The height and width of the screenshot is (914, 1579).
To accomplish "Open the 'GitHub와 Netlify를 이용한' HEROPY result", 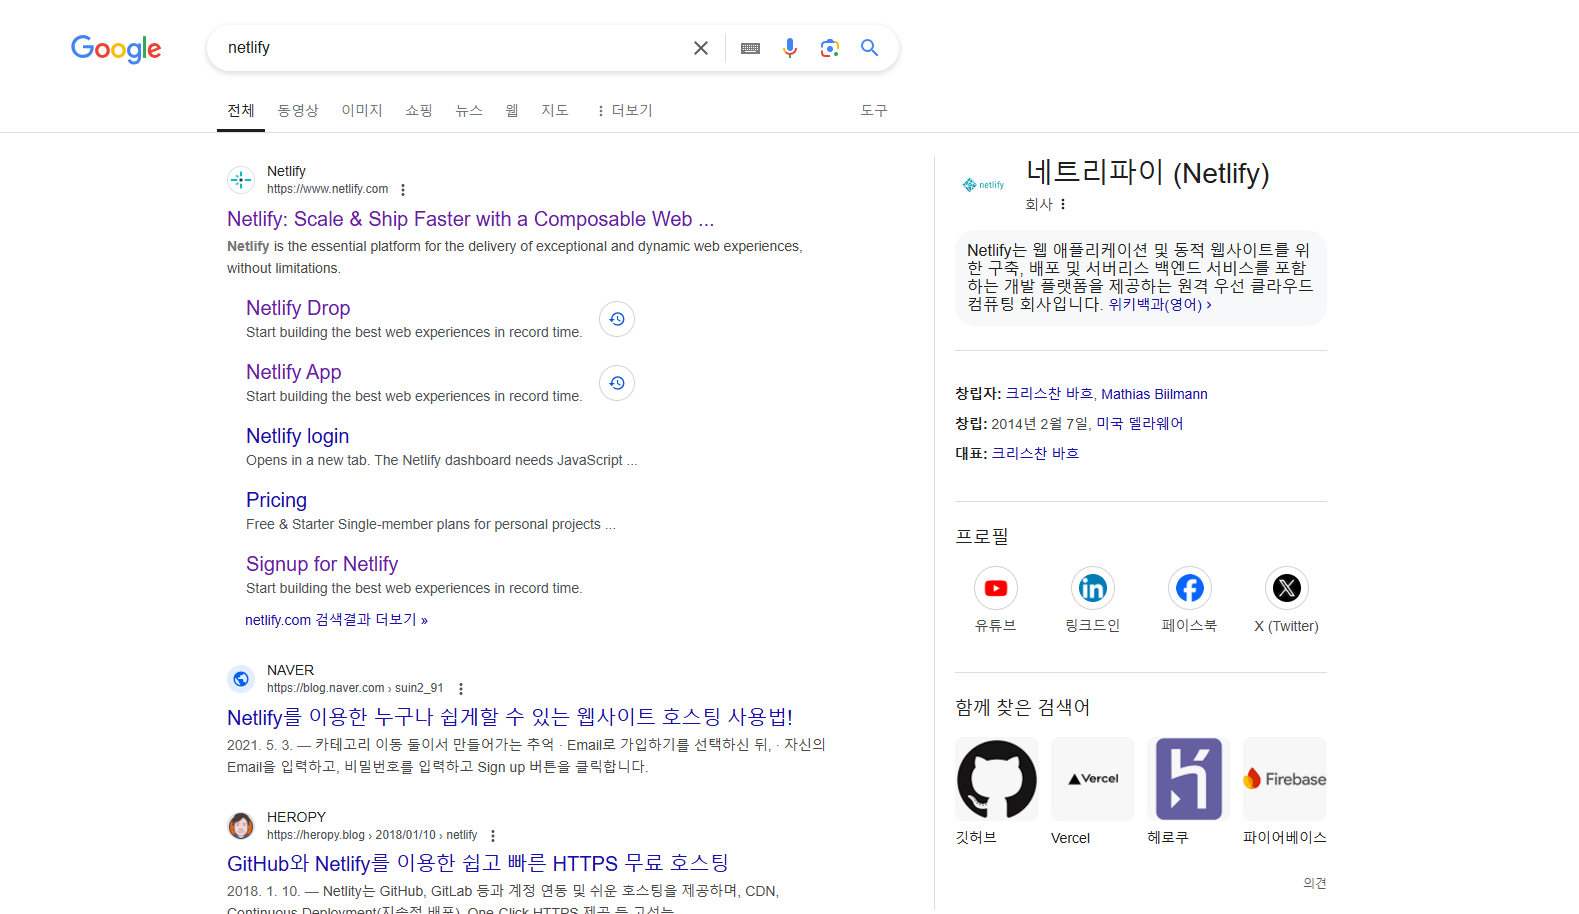I will point(478,863).
